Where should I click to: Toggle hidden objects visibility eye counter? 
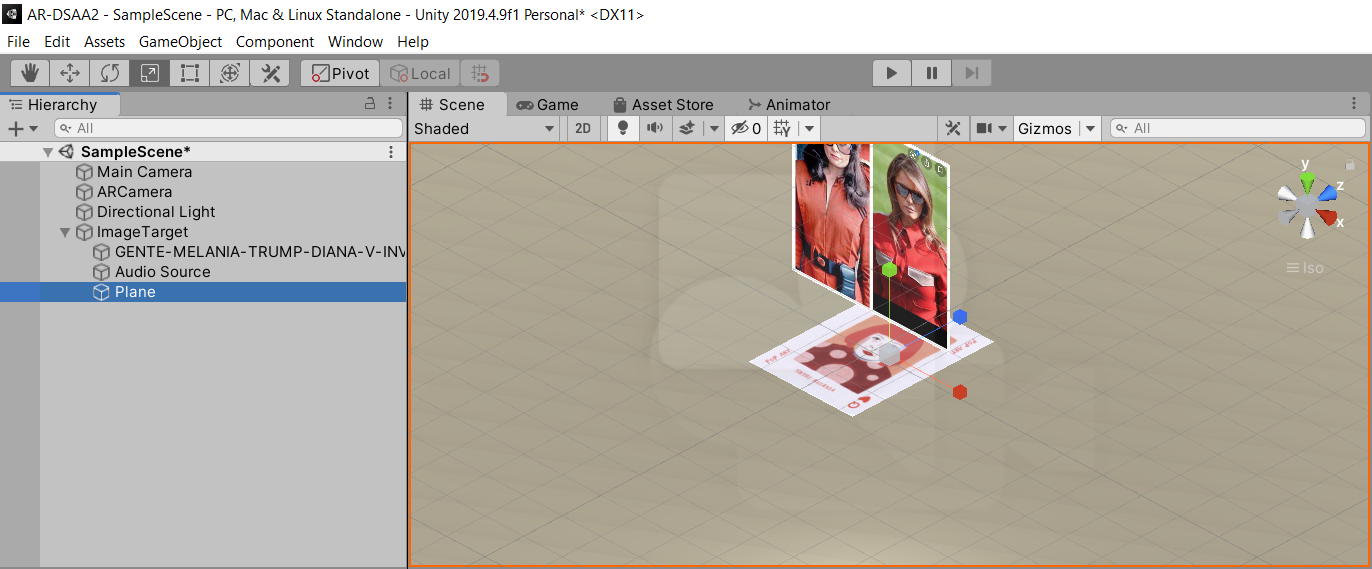[745, 128]
